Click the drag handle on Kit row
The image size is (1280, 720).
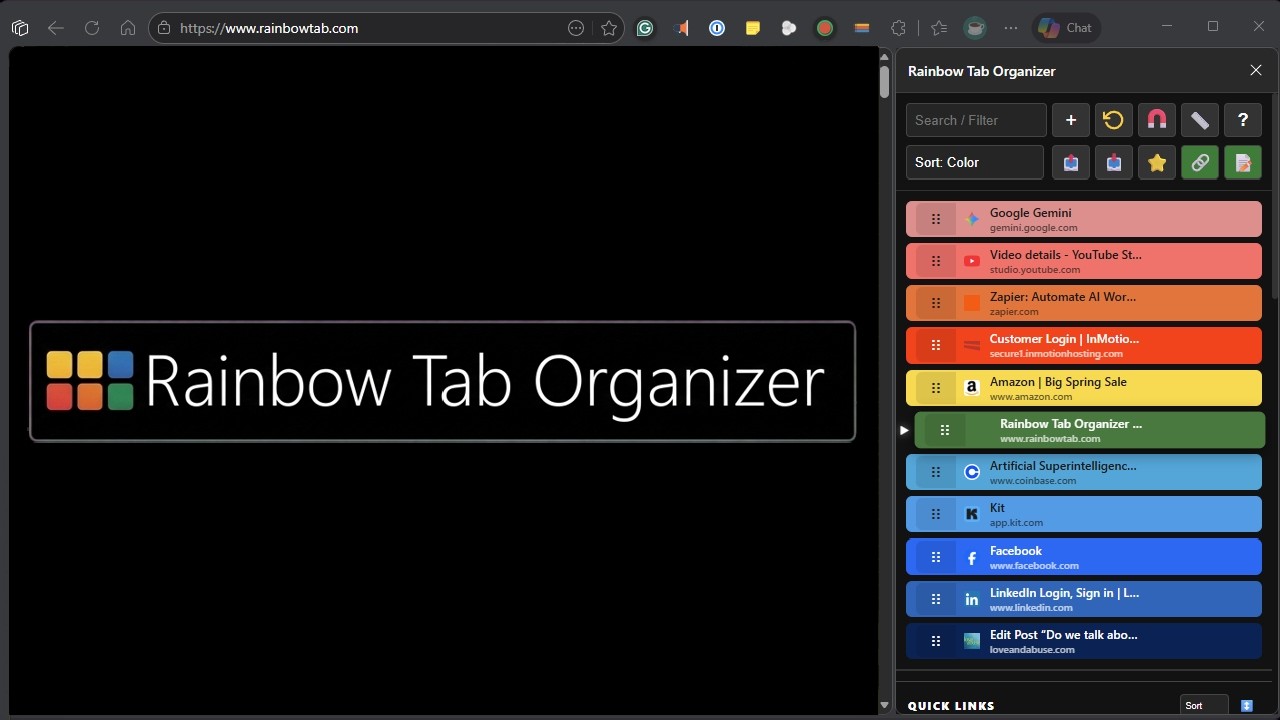[x=936, y=514]
